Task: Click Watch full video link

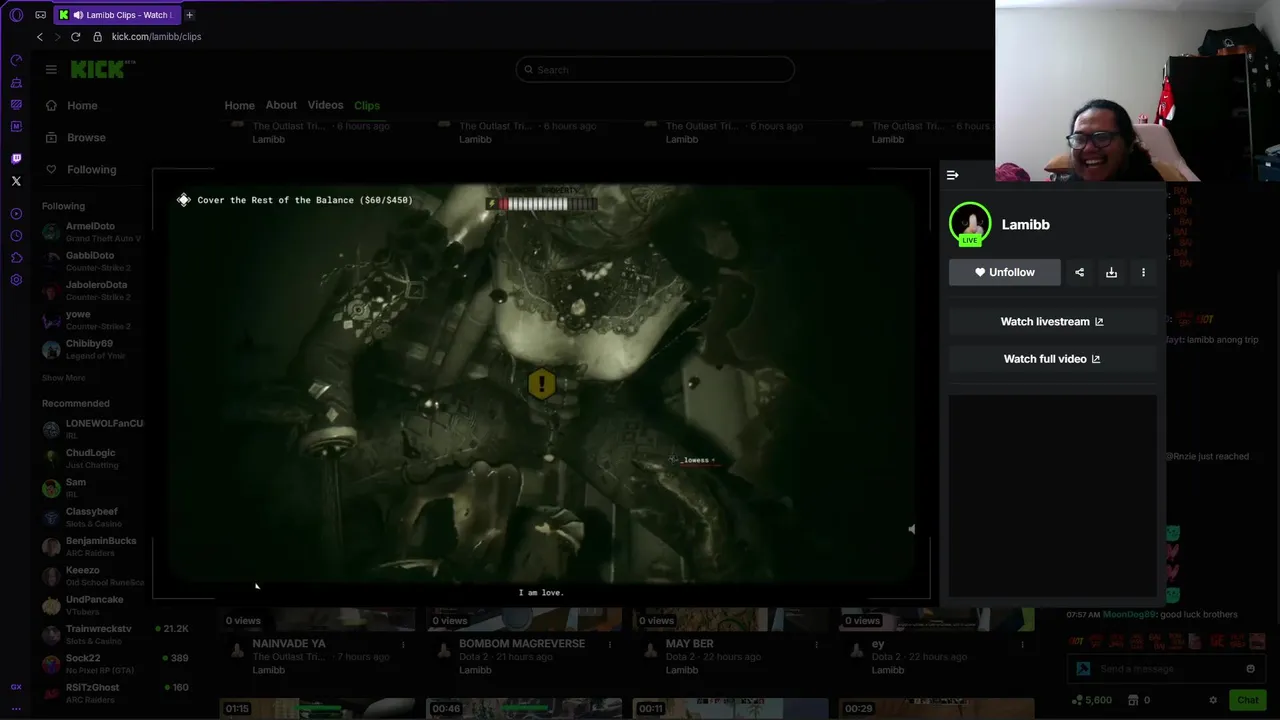Action: [1052, 359]
